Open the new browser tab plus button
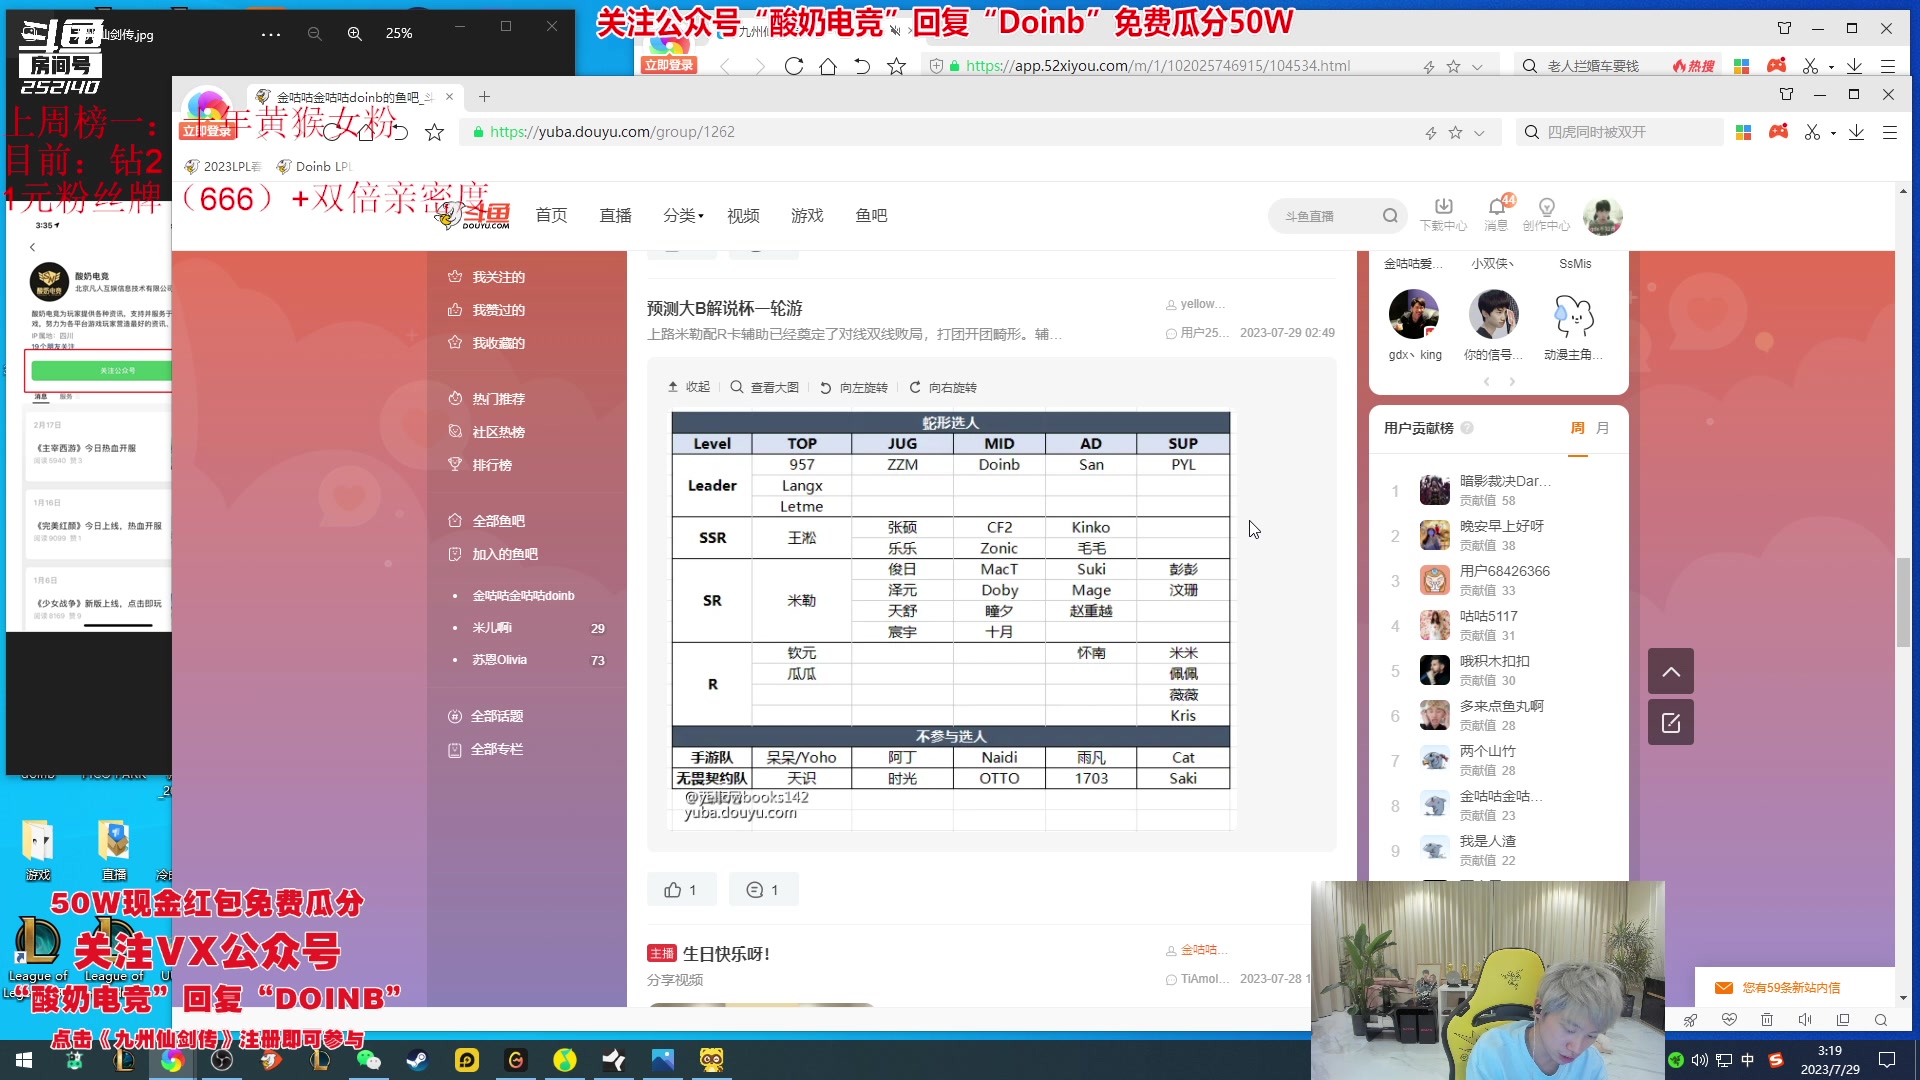Screen dimensions: 1920x1080 pos(484,97)
